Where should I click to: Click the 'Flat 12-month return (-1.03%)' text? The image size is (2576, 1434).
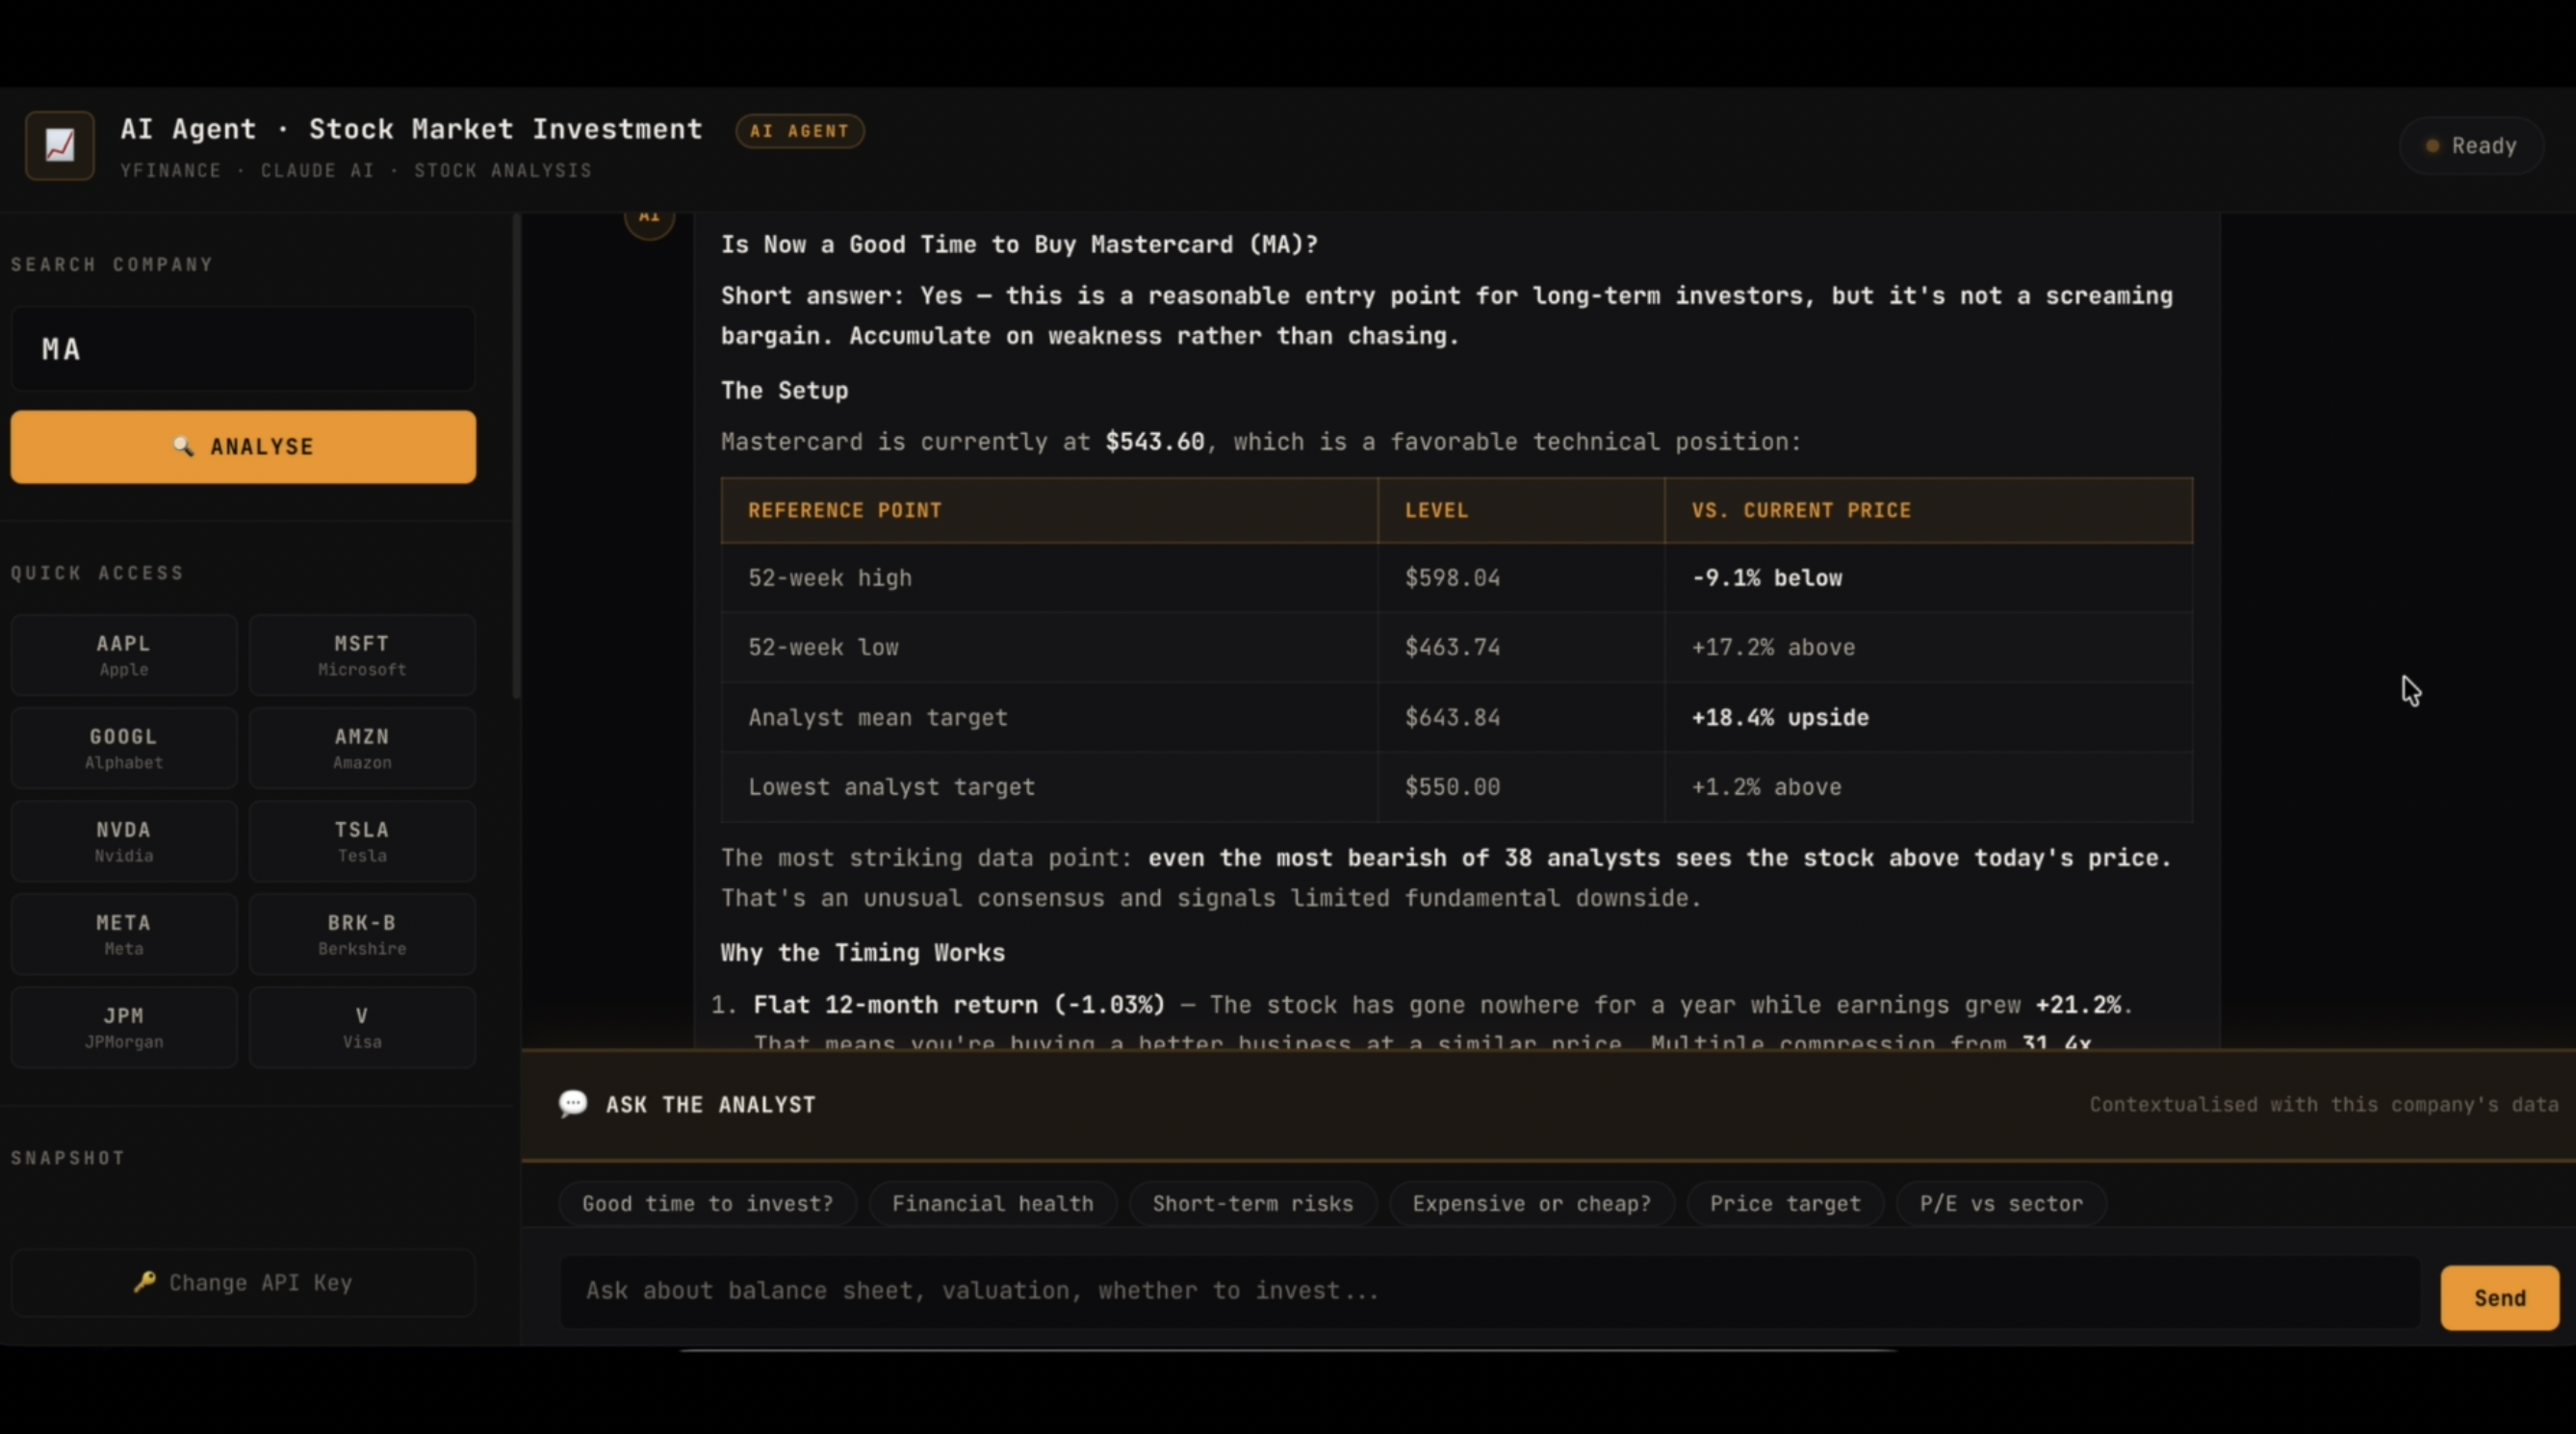(x=959, y=1005)
